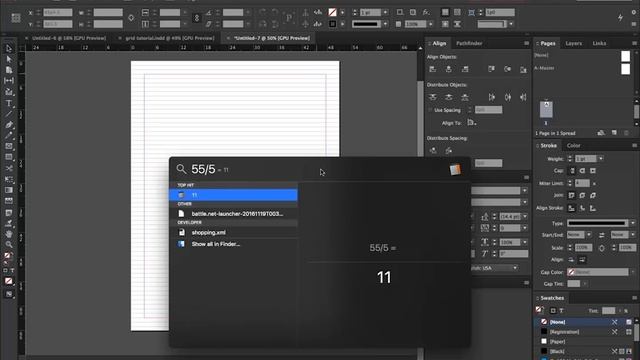Open the End arrowhead dropdown
640x360 pixels.
pos(633,235)
